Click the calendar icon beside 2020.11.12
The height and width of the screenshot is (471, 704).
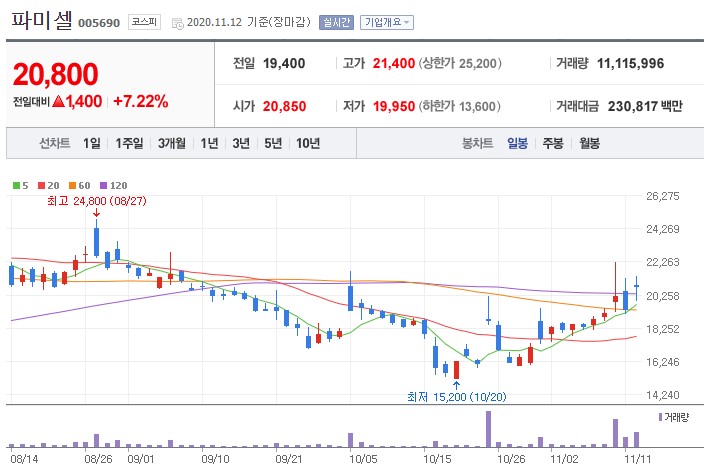[x=178, y=23]
